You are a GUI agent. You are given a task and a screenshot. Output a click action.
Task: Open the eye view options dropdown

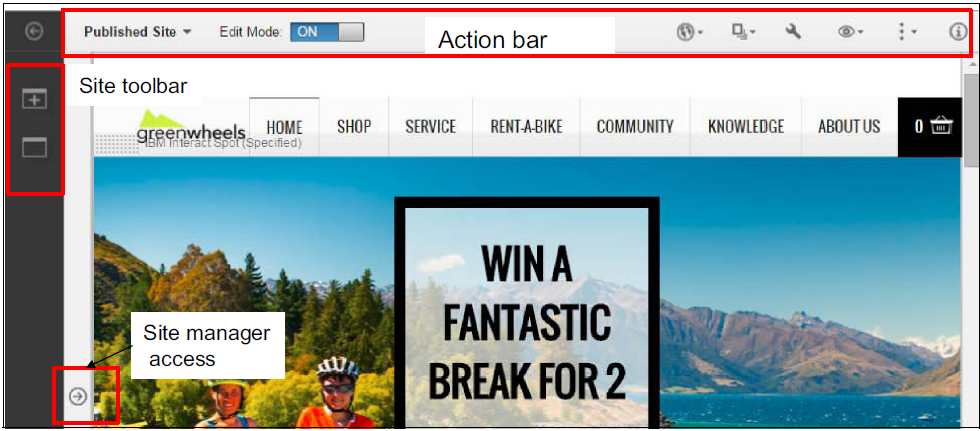tap(850, 32)
